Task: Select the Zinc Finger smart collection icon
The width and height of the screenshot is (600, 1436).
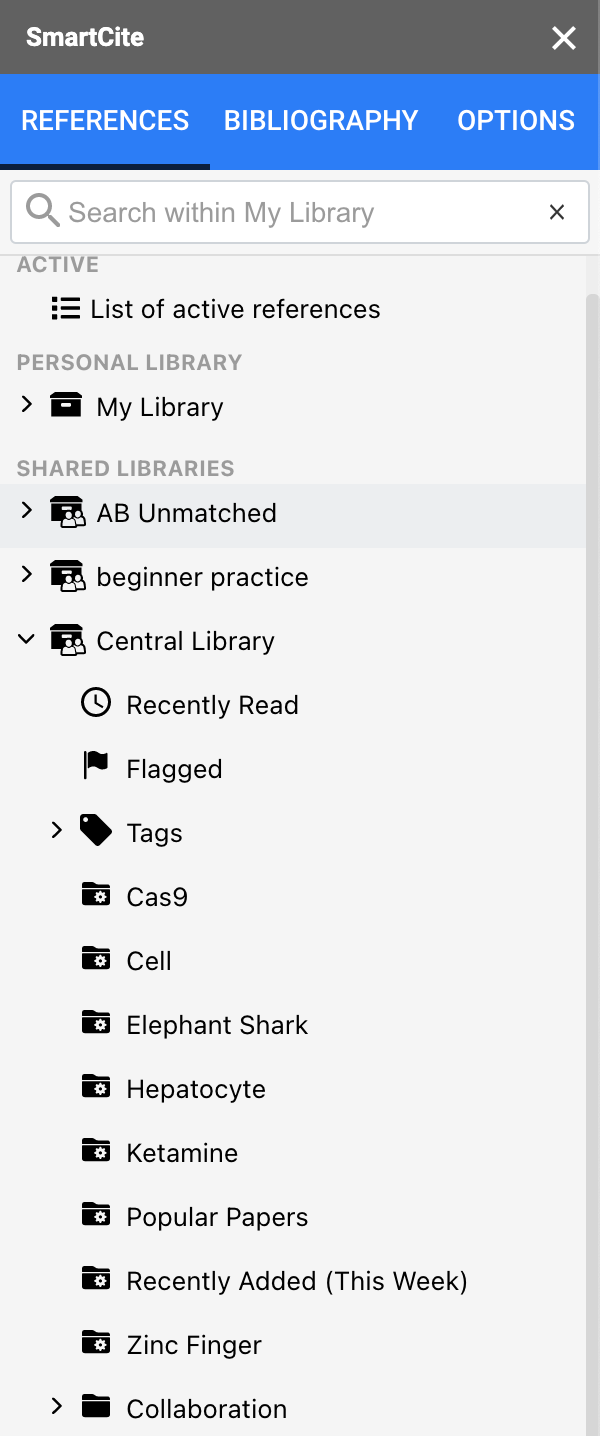Action: tap(96, 1344)
